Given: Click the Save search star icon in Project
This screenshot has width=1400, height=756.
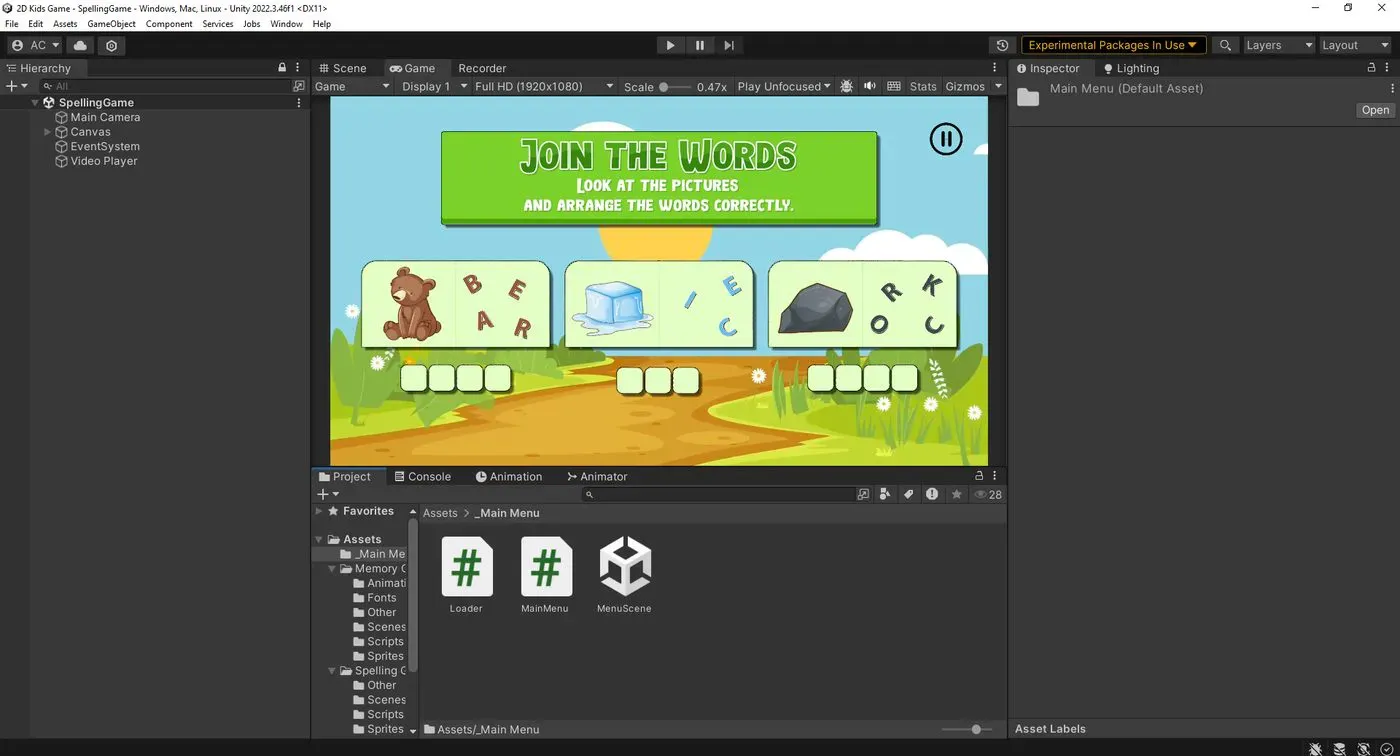Looking at the screenshot, I should pos(957,494).
